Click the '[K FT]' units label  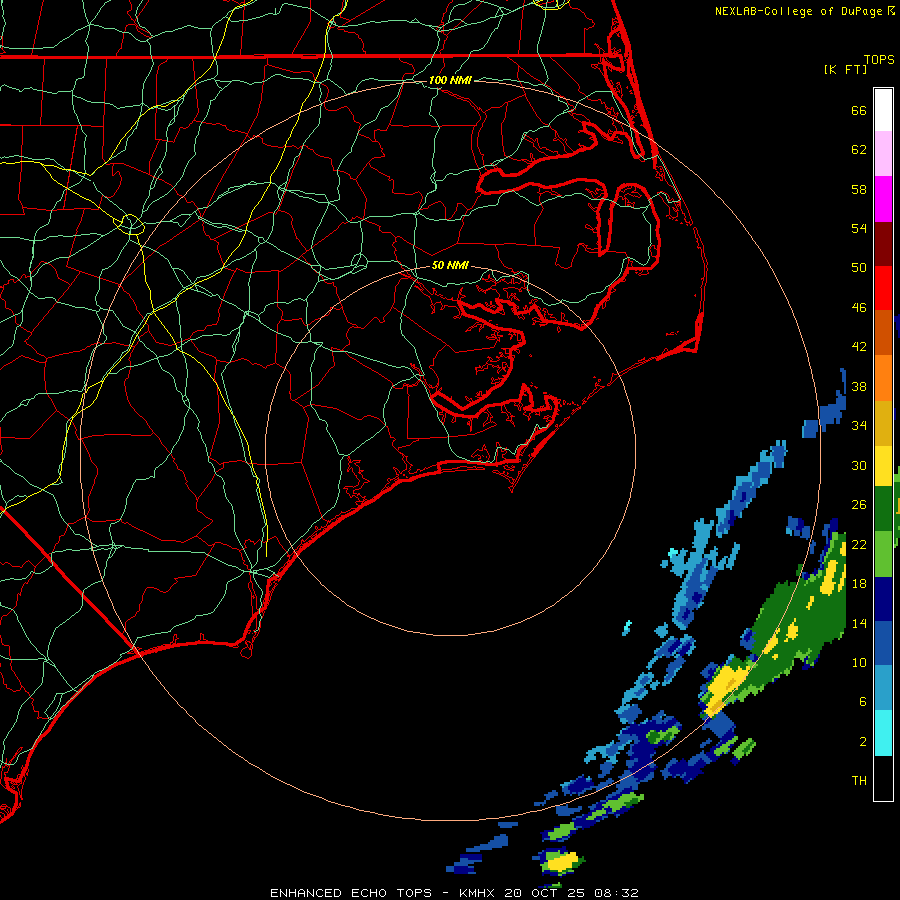(845, 69)
